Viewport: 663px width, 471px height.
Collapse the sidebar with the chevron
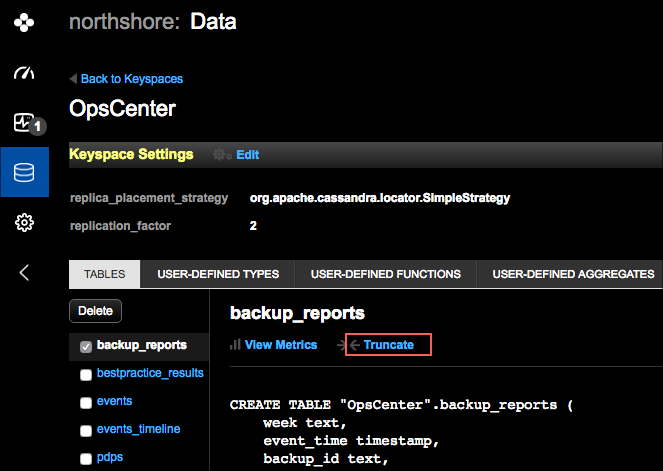24,271
